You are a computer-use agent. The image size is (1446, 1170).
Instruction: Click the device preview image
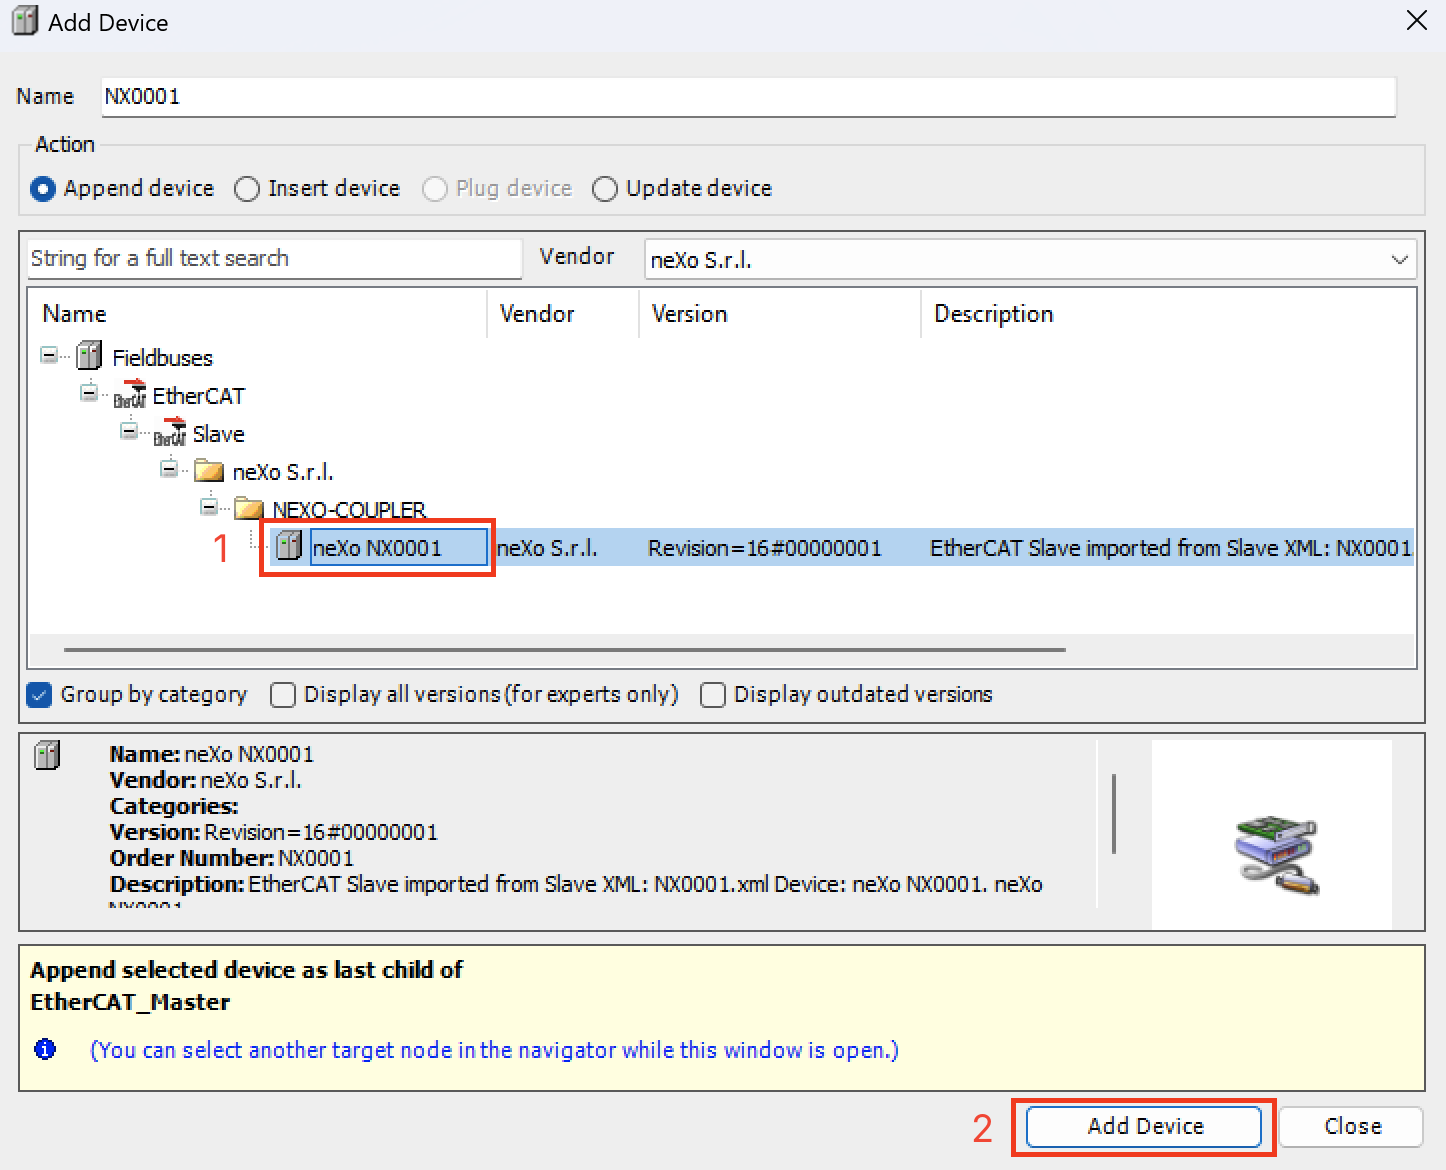(x=1277, y=855)
